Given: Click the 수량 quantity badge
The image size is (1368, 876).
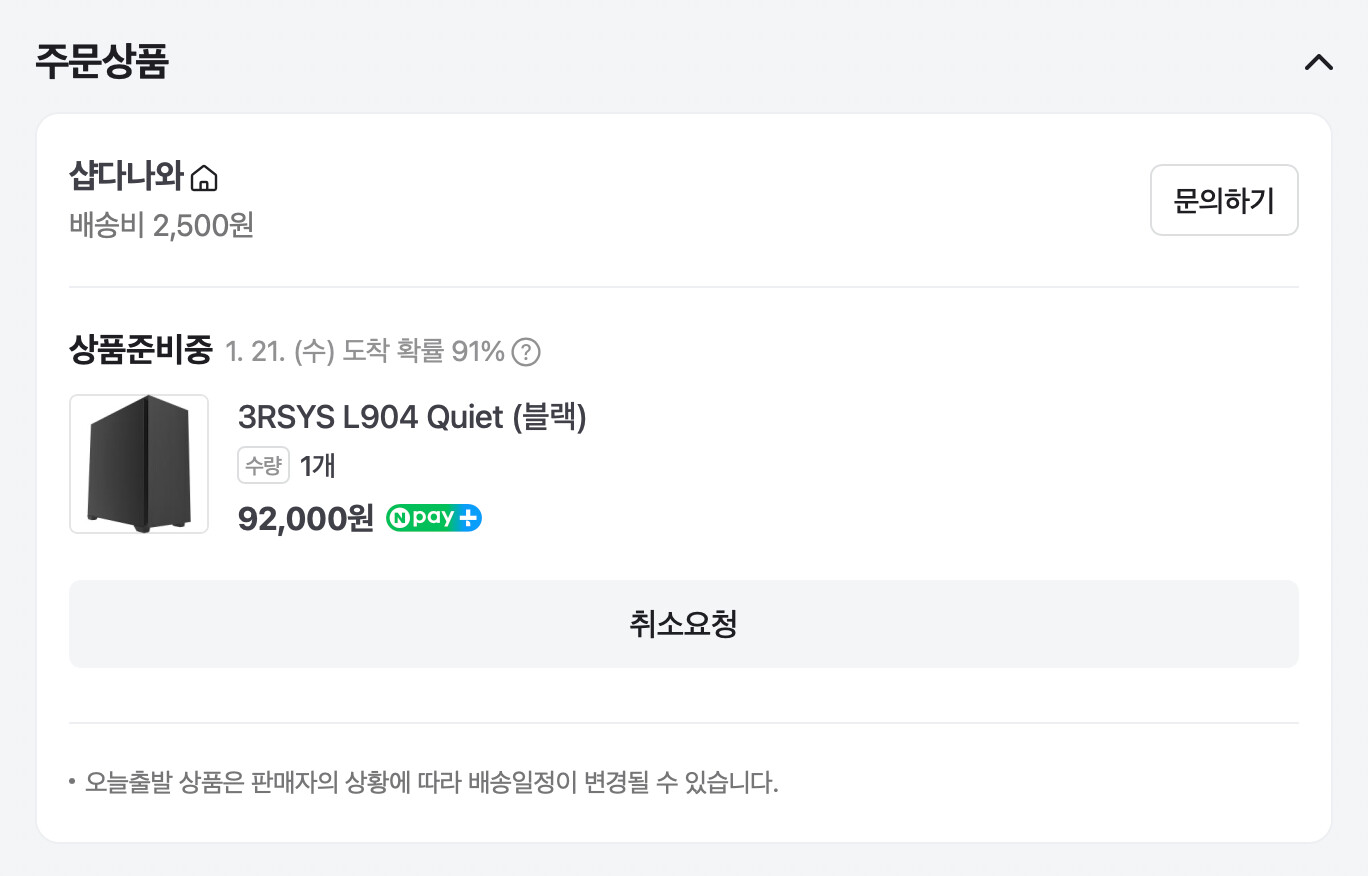Looking at the screenshot, I should point(263,465).
